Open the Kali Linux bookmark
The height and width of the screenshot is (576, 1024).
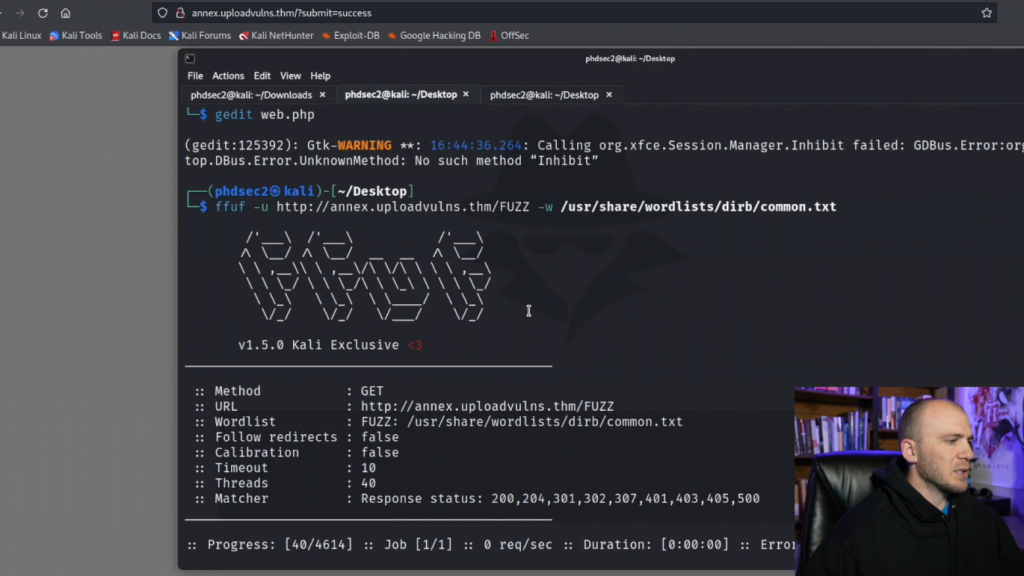coord(21,35)
